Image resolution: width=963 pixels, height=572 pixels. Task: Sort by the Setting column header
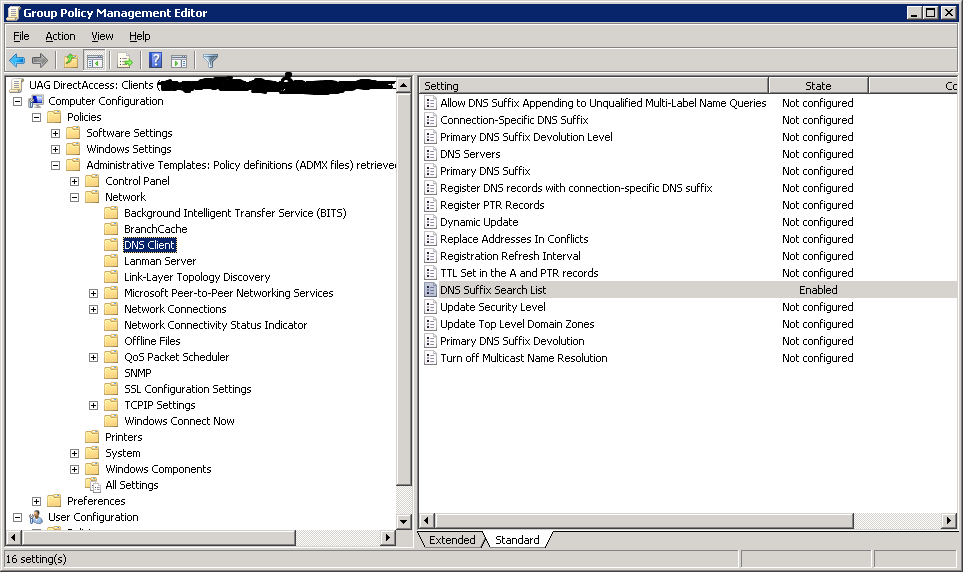[x=594, y=86]
